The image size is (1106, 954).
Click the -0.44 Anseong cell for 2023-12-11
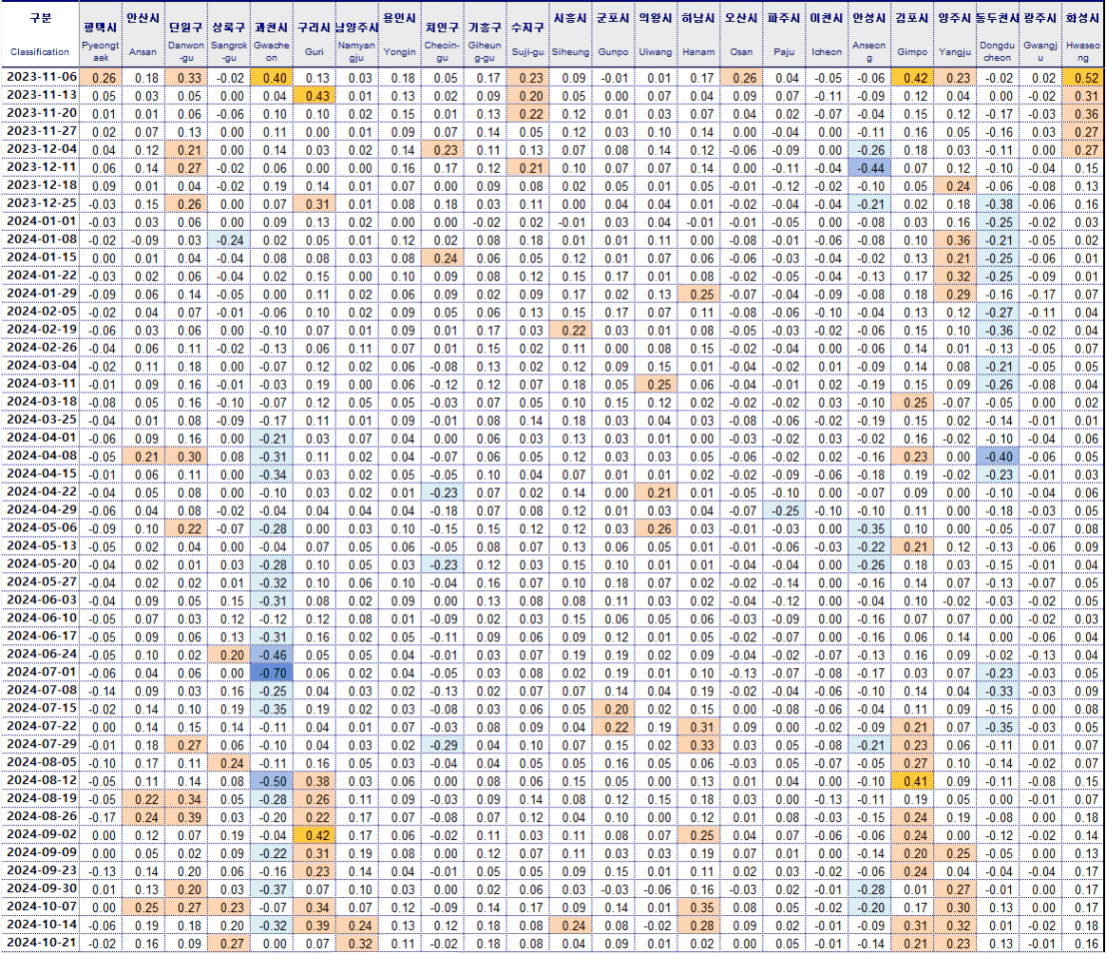click(869, 168)
